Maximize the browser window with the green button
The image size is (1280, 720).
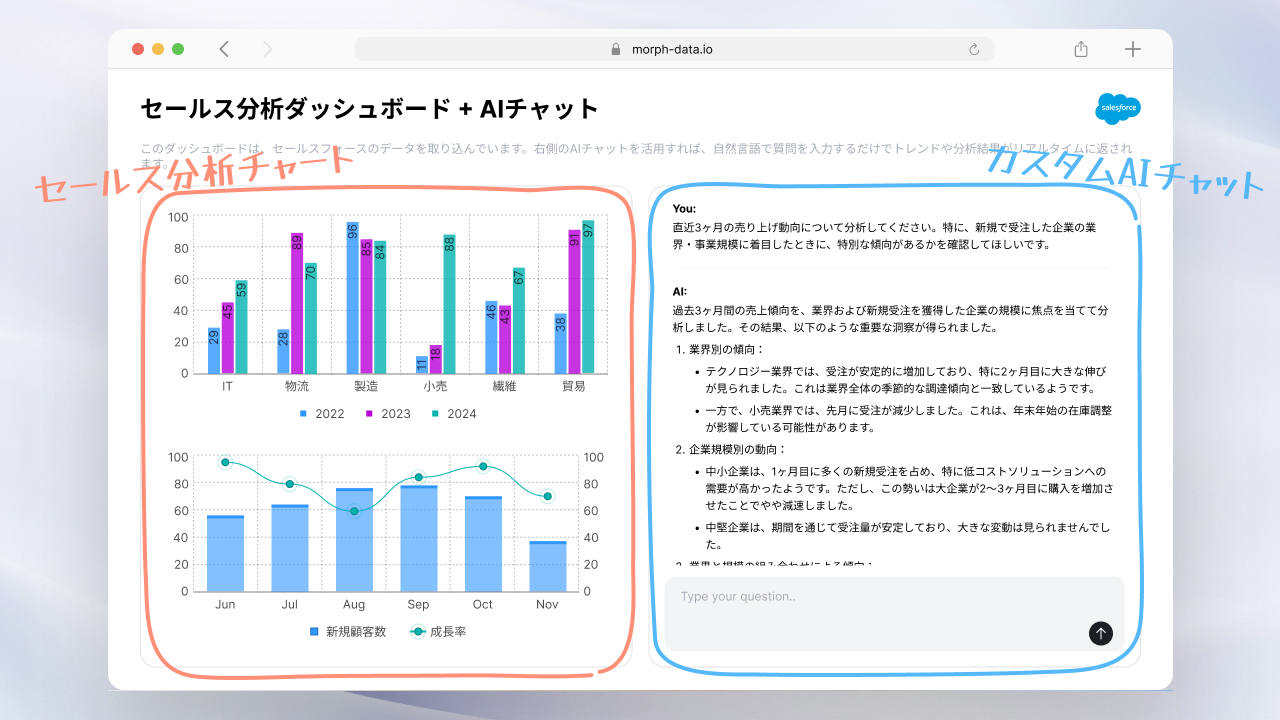(x=178, y=49)
